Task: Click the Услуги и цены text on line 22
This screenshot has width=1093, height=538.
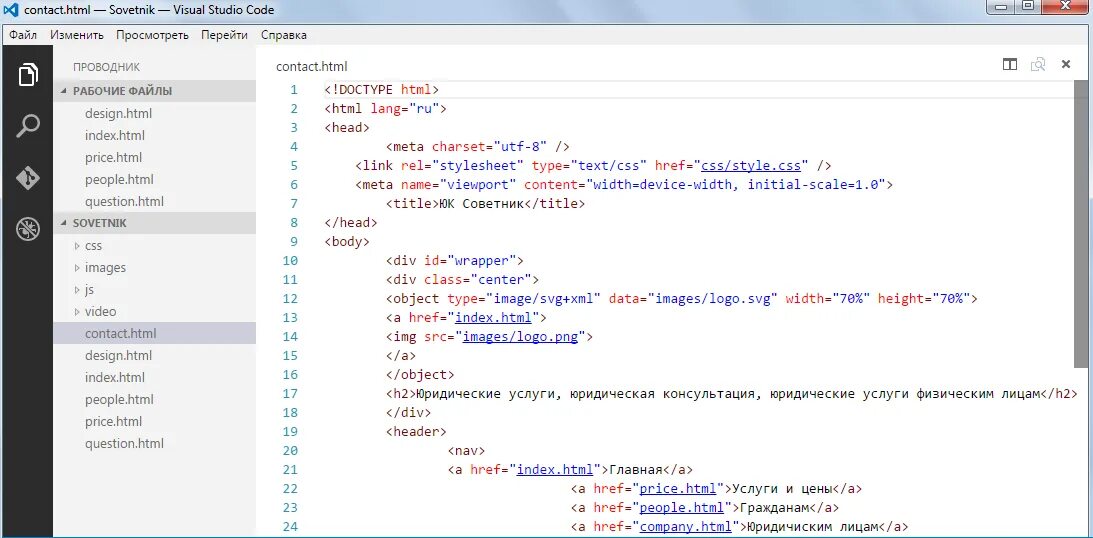Action: (x=781, y=489)
